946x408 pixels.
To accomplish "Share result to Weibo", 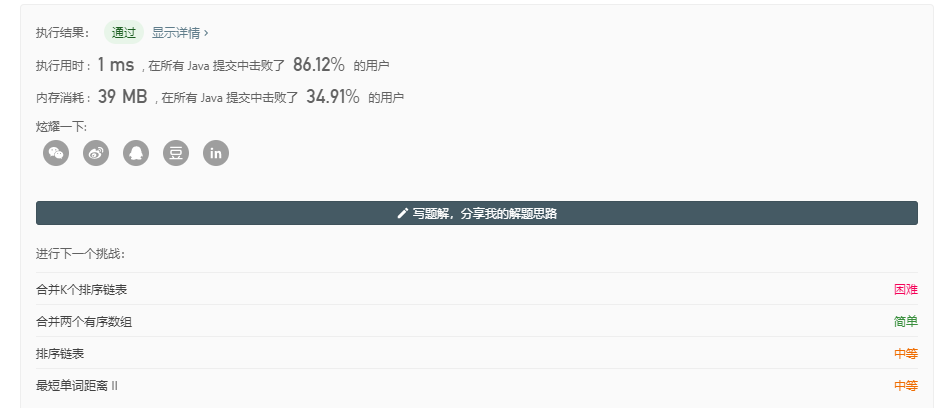I will pyautogui.click(x=96, y=153).
